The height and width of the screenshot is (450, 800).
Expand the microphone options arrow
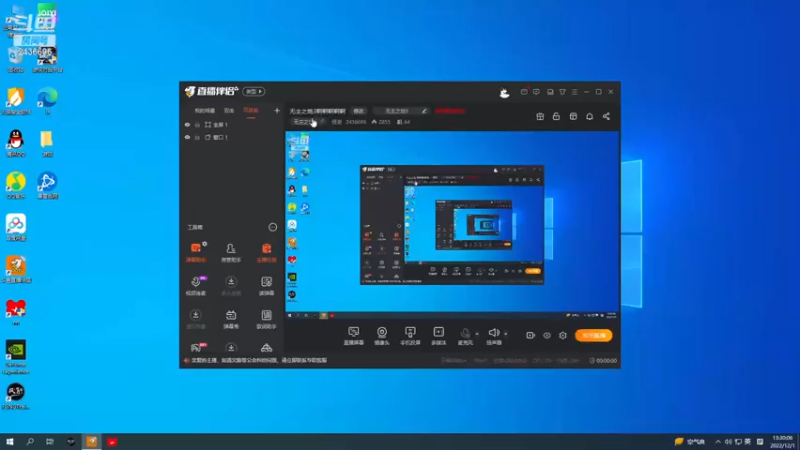[x=477, y=334]
